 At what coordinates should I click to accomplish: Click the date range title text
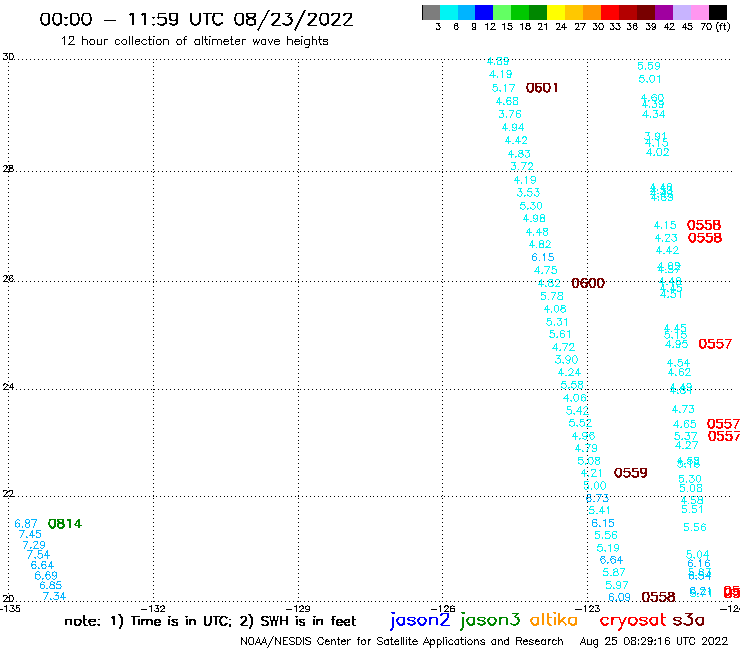(196, 20)
